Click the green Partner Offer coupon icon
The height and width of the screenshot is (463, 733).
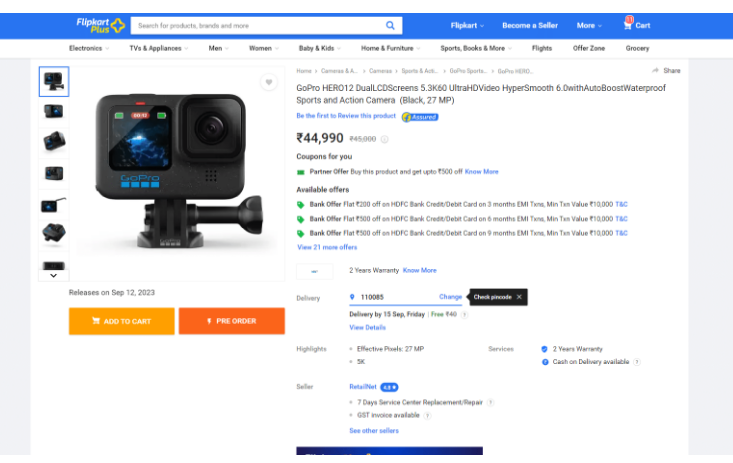coord(301,172)
